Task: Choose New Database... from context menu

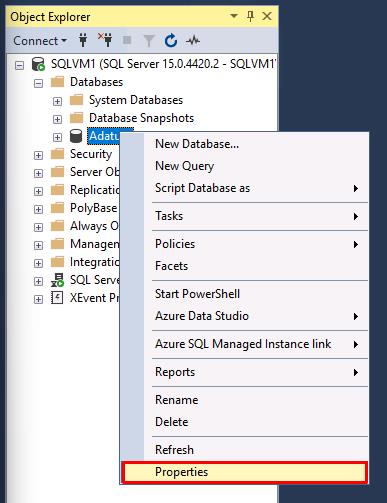Action: tap(244, 144)
